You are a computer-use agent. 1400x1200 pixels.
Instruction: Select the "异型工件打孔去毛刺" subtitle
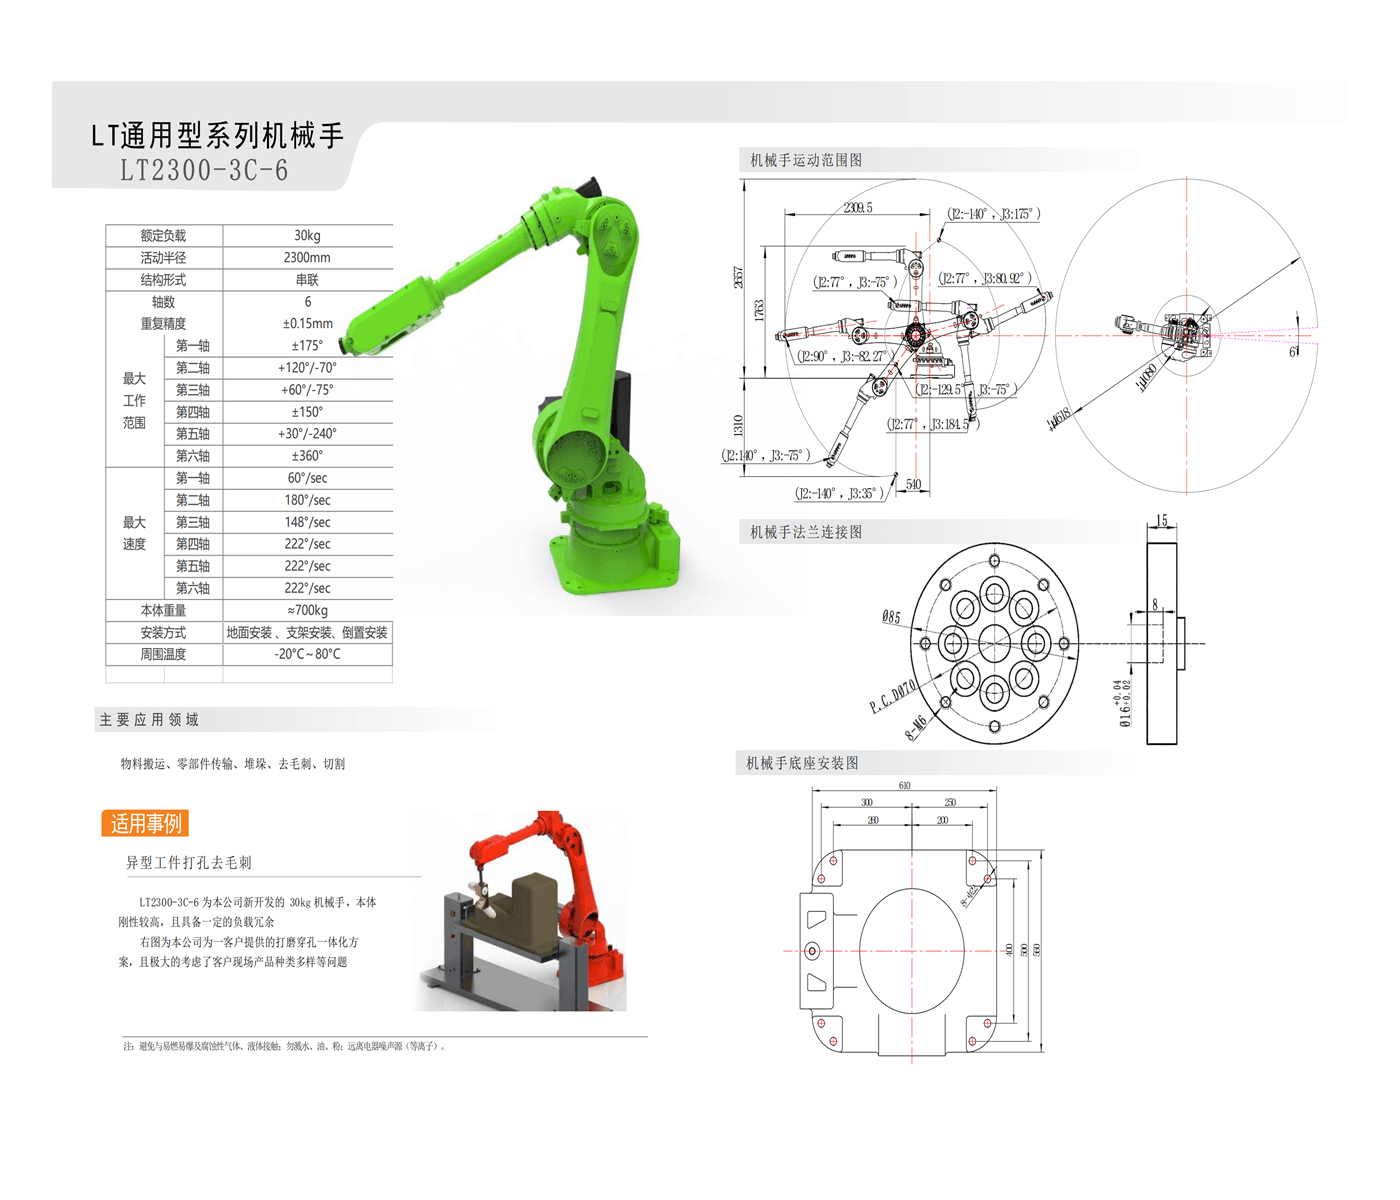[x=188, y=862]
